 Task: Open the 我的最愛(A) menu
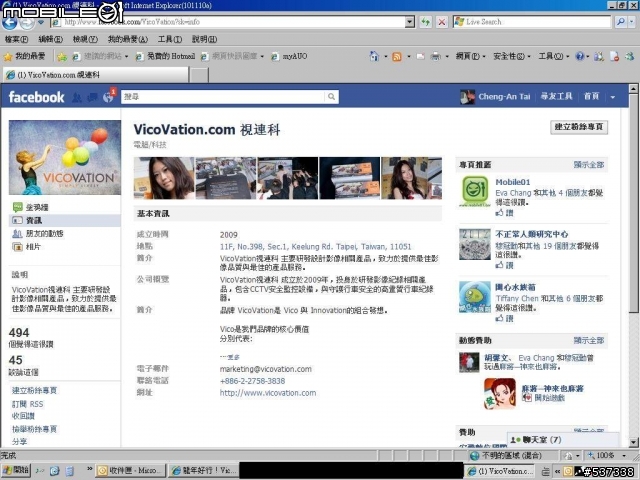pos(128,39)
